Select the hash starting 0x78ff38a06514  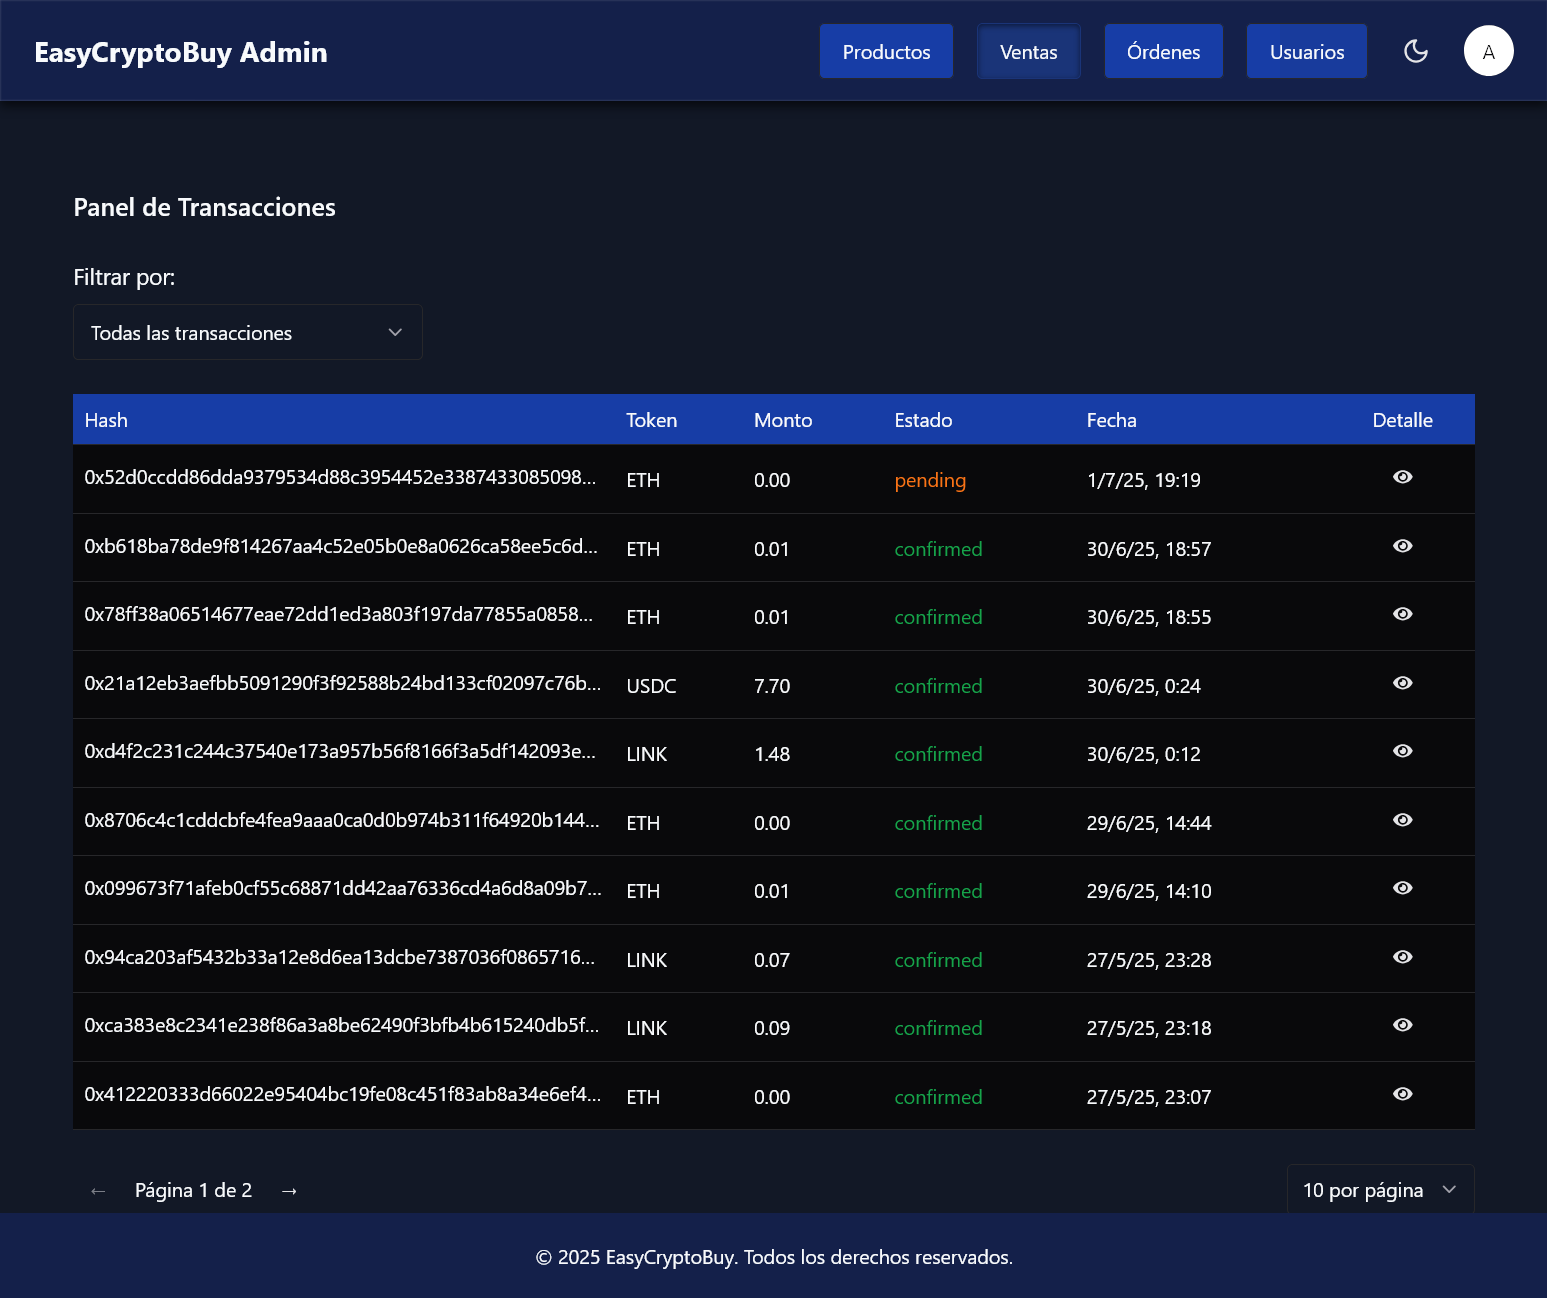(339, 614)
